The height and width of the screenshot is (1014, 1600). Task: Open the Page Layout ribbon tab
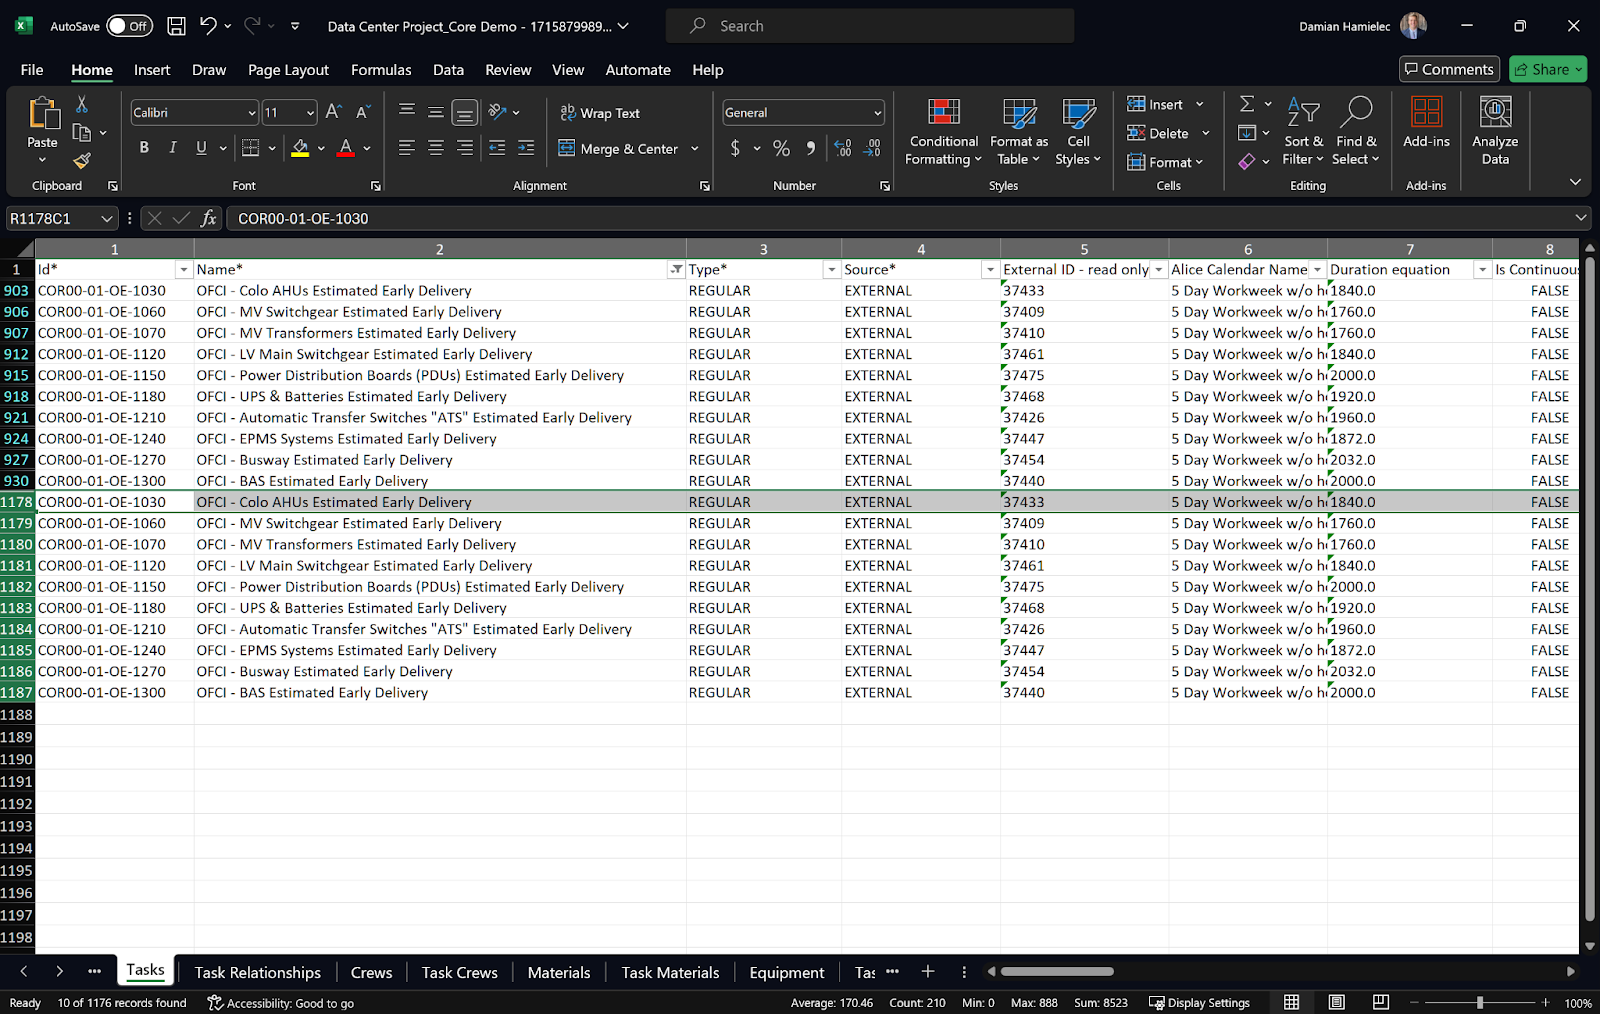[288, 70]
